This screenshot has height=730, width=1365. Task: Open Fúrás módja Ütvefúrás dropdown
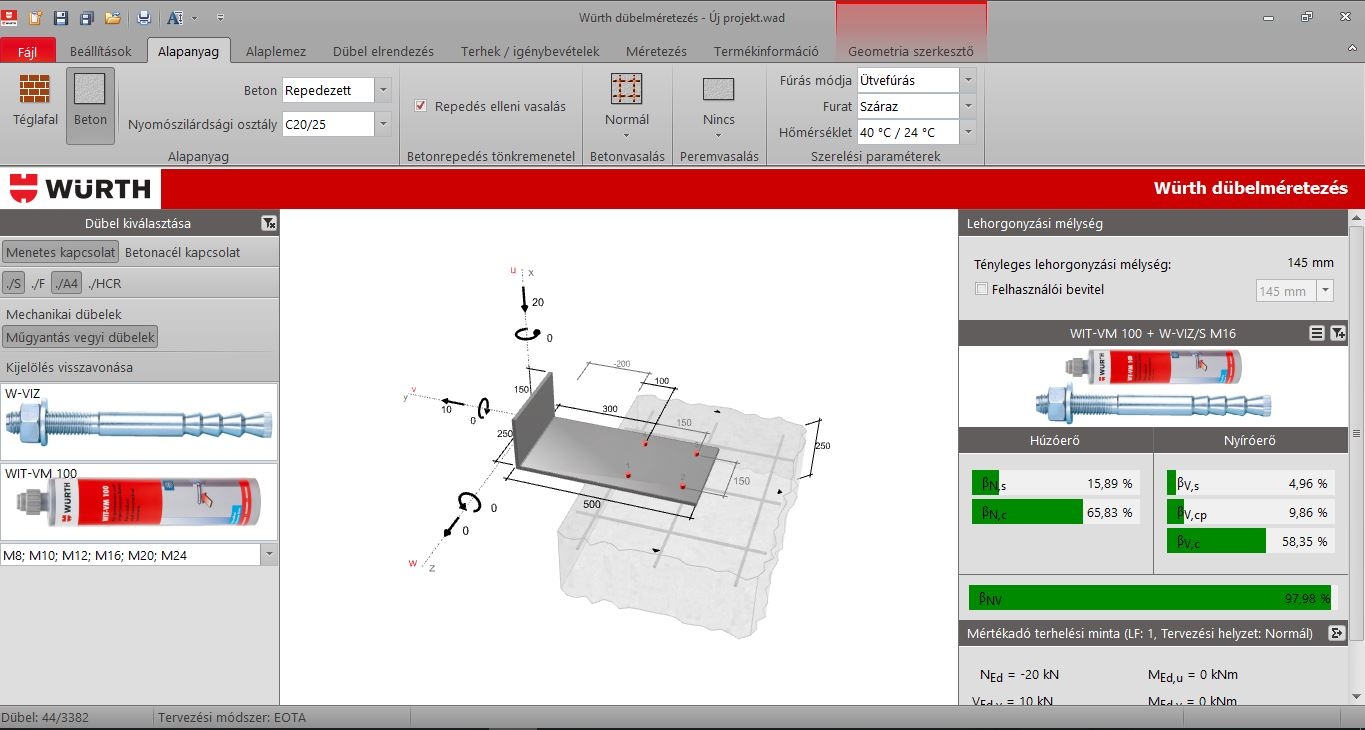pos(967,80)
